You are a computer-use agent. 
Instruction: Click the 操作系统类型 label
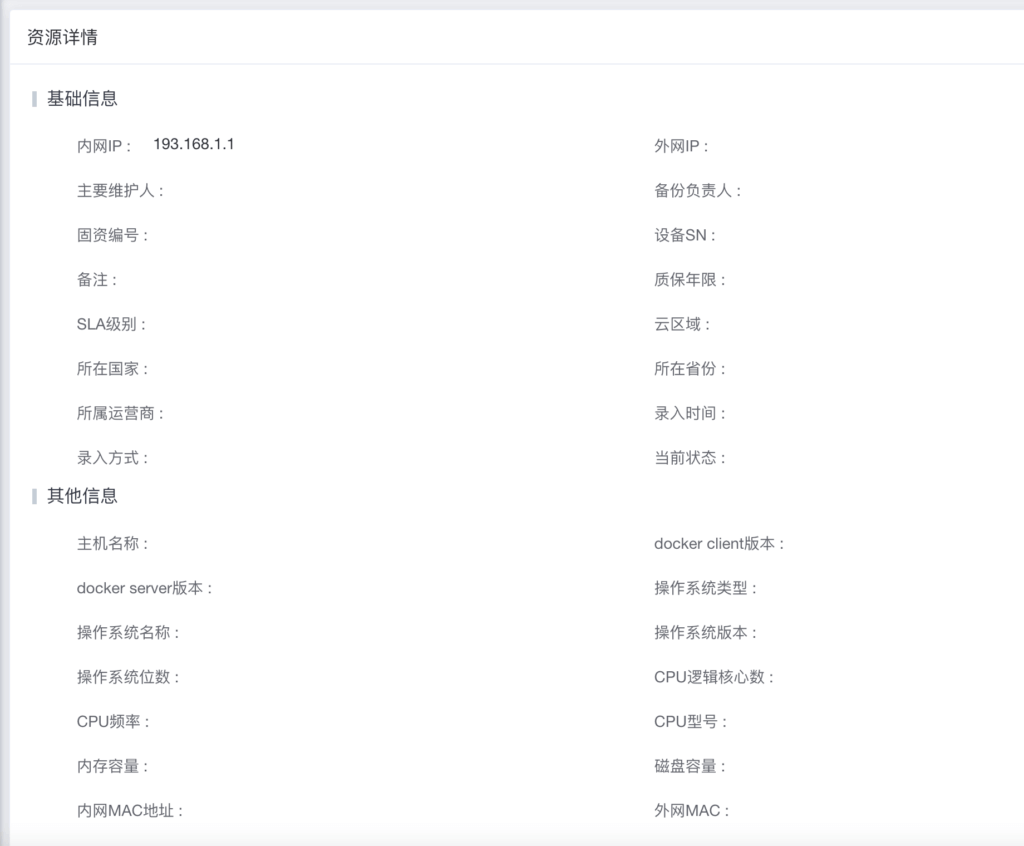(706, 588)
